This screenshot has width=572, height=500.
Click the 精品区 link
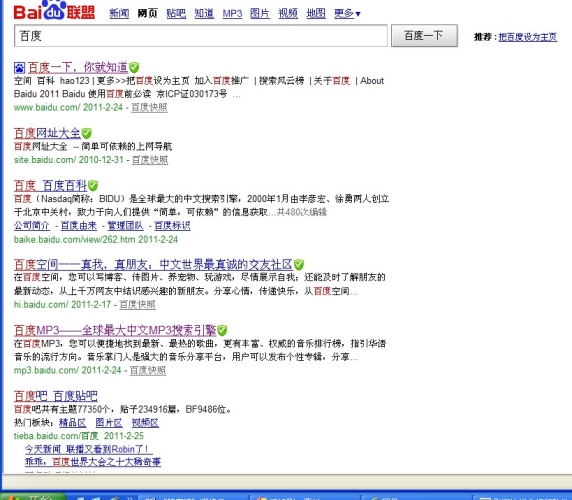[x=73, y=423]
